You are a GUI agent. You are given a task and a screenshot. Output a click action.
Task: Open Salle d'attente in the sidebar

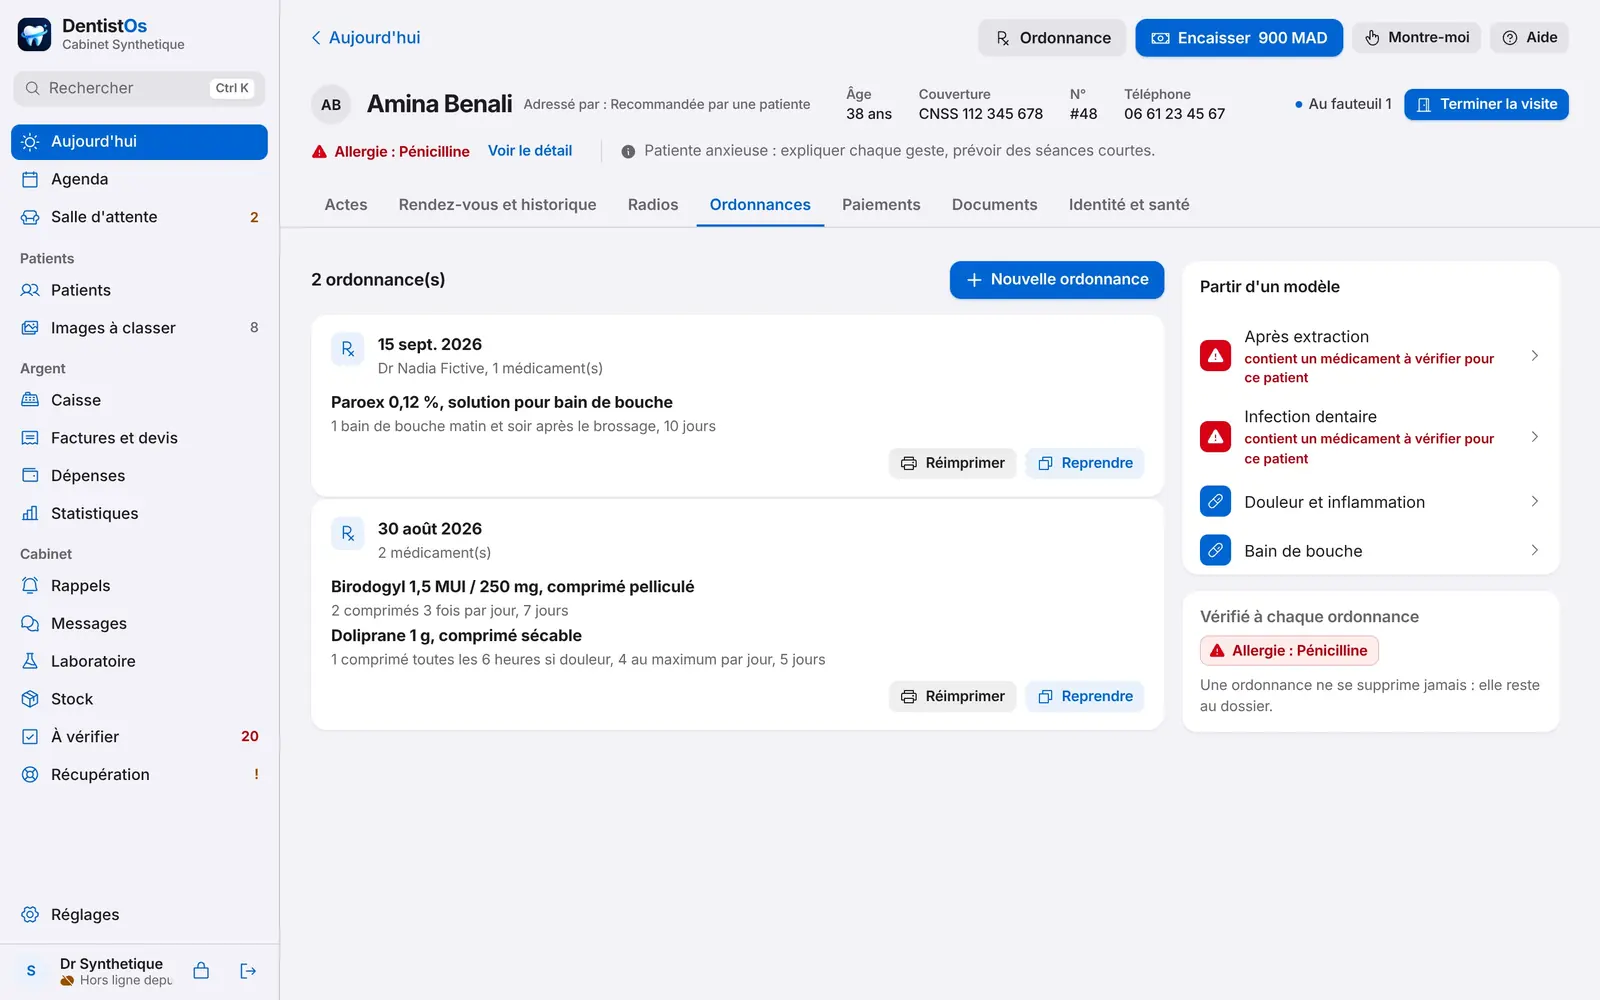[x=139, y=217]
